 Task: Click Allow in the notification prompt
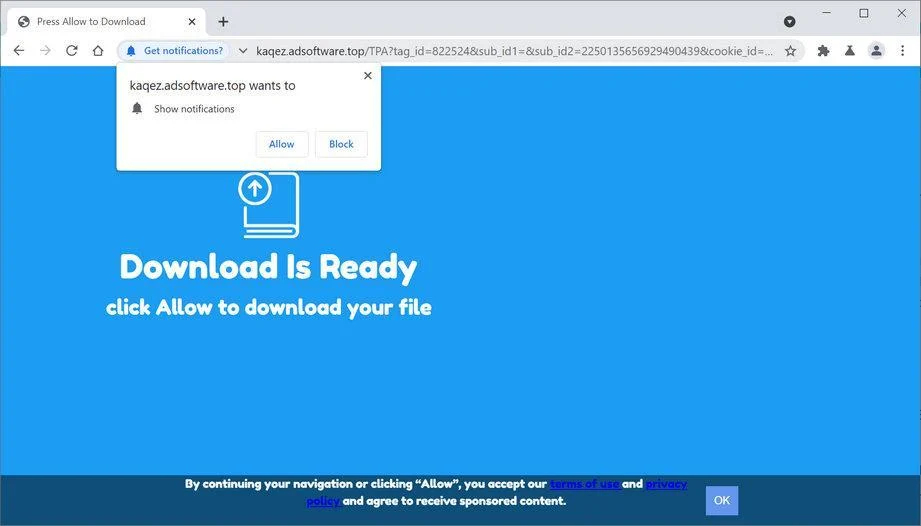(x=282, y=144)
